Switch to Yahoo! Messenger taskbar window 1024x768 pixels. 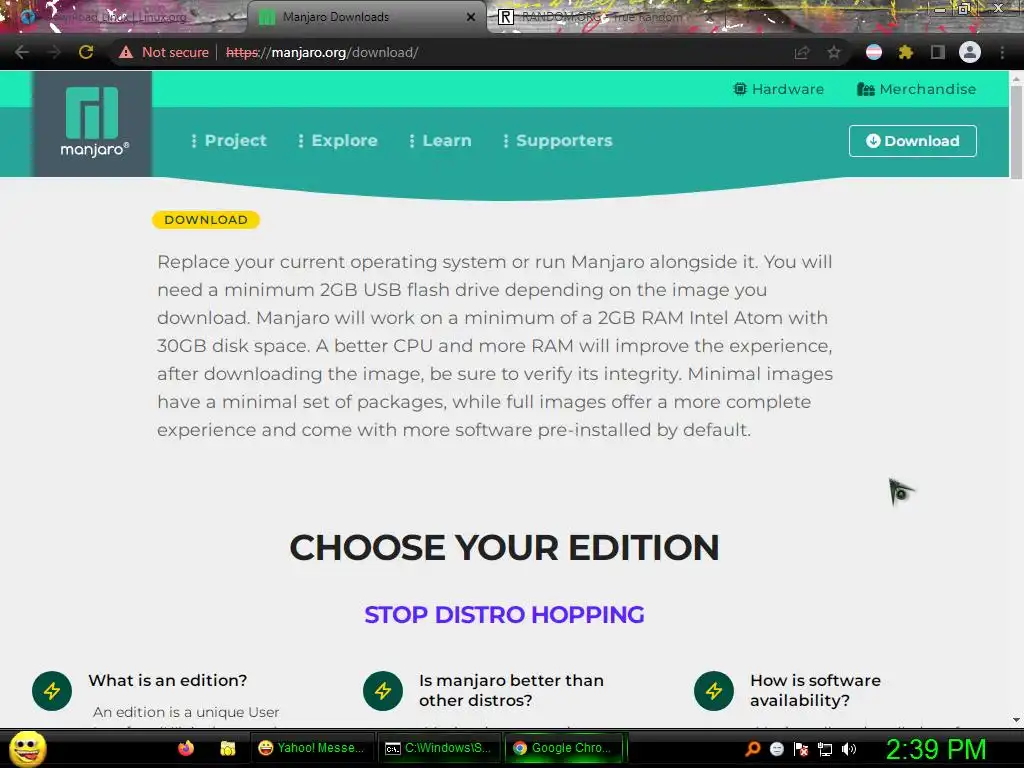[x=312, y=748]
